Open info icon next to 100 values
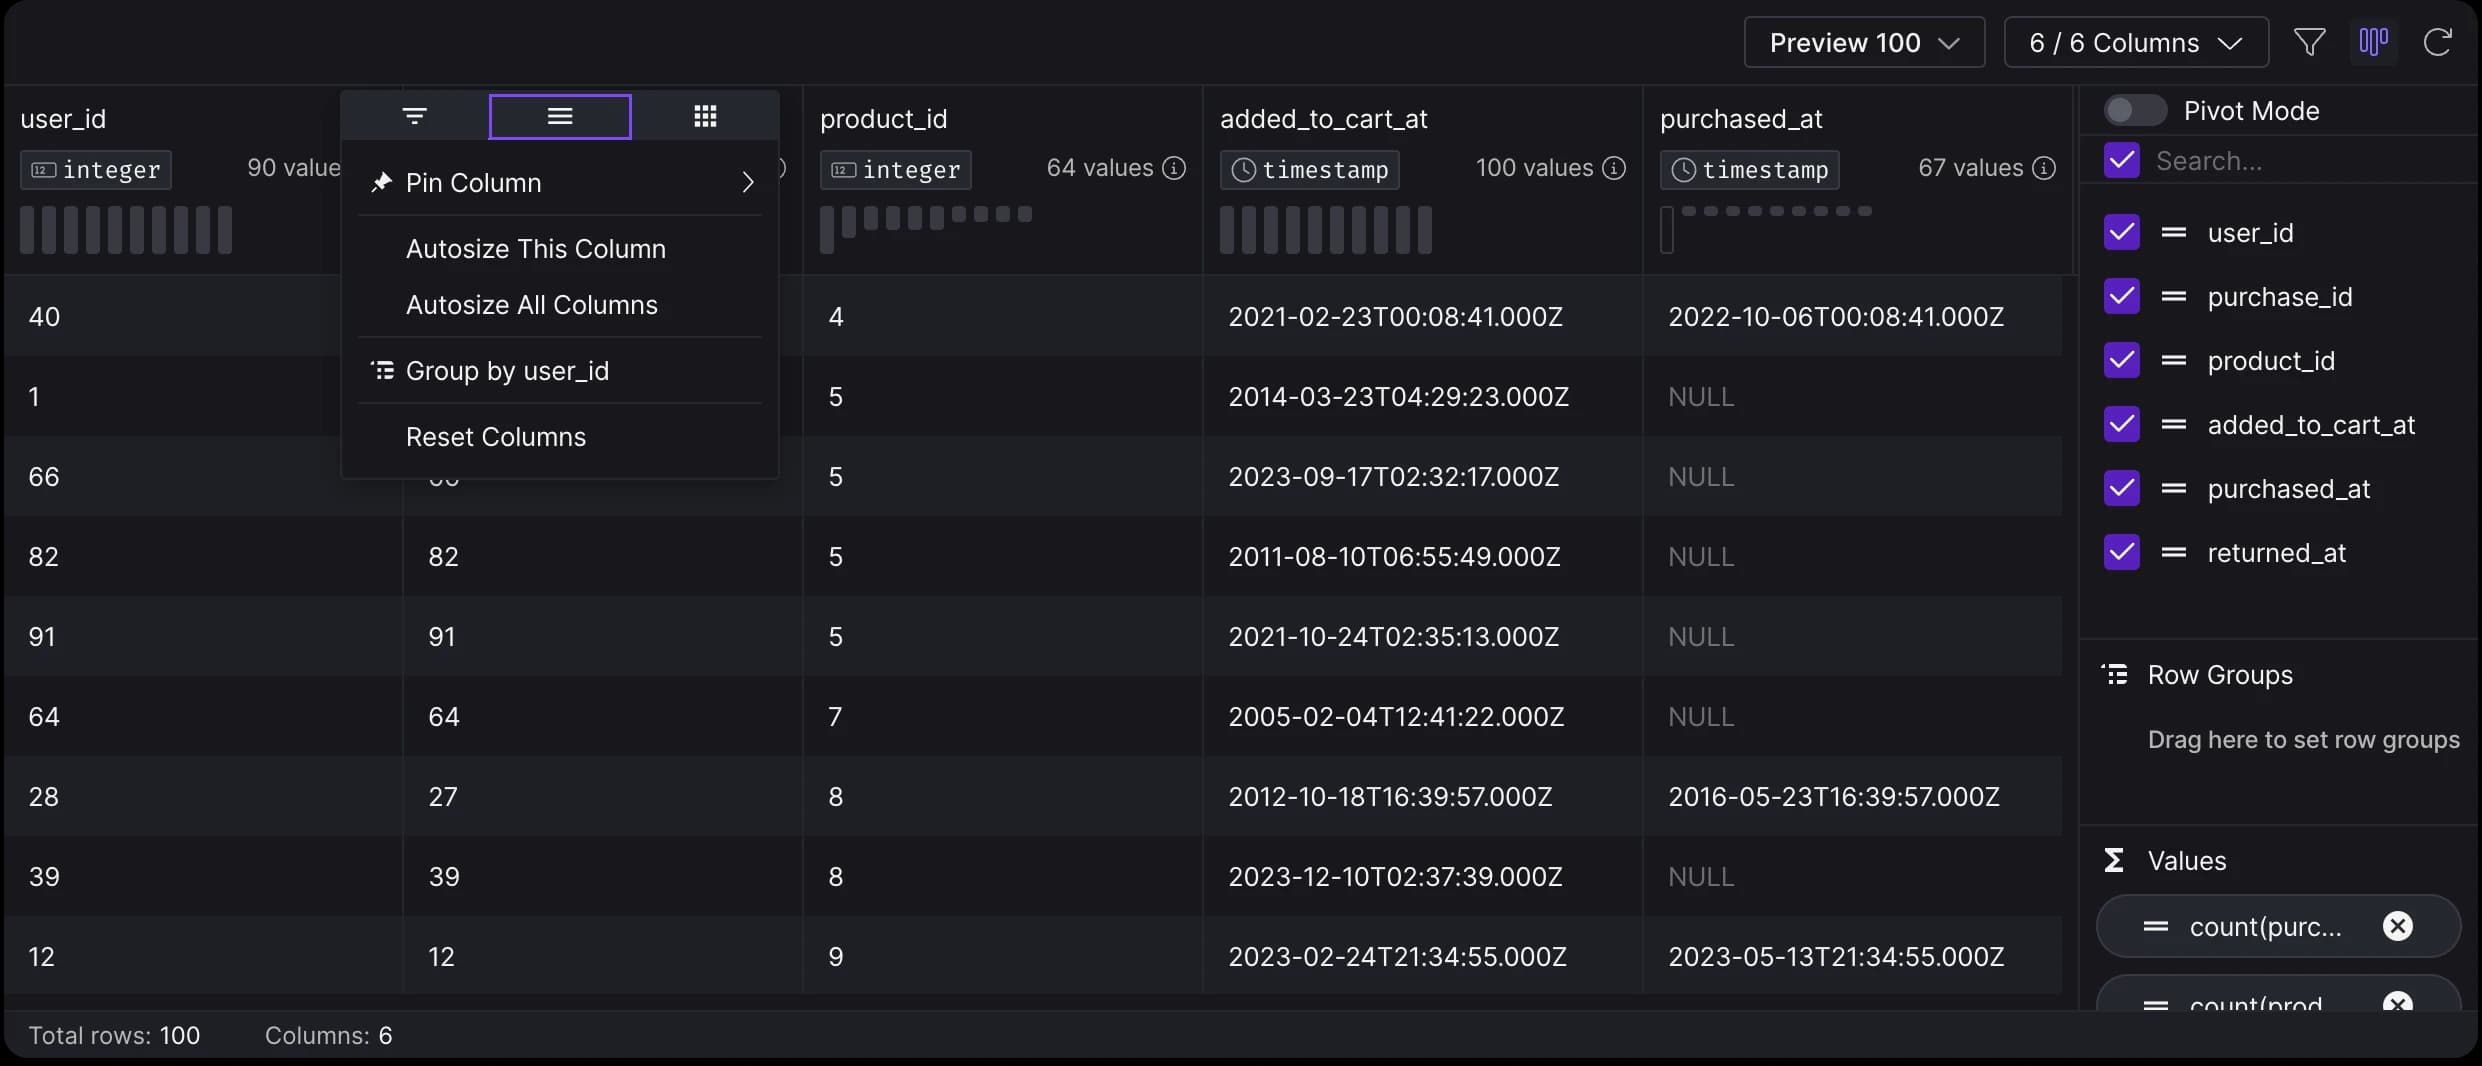Image resolution: width=2482 pixels, height=1066 pixels. click(x=1614, y=168)
